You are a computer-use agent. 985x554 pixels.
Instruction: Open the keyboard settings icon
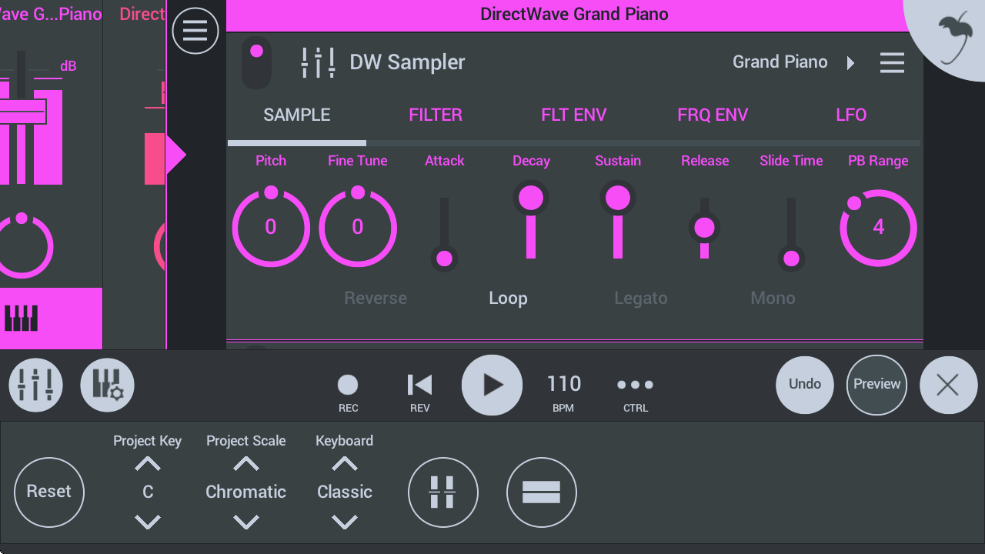point(107,385)
